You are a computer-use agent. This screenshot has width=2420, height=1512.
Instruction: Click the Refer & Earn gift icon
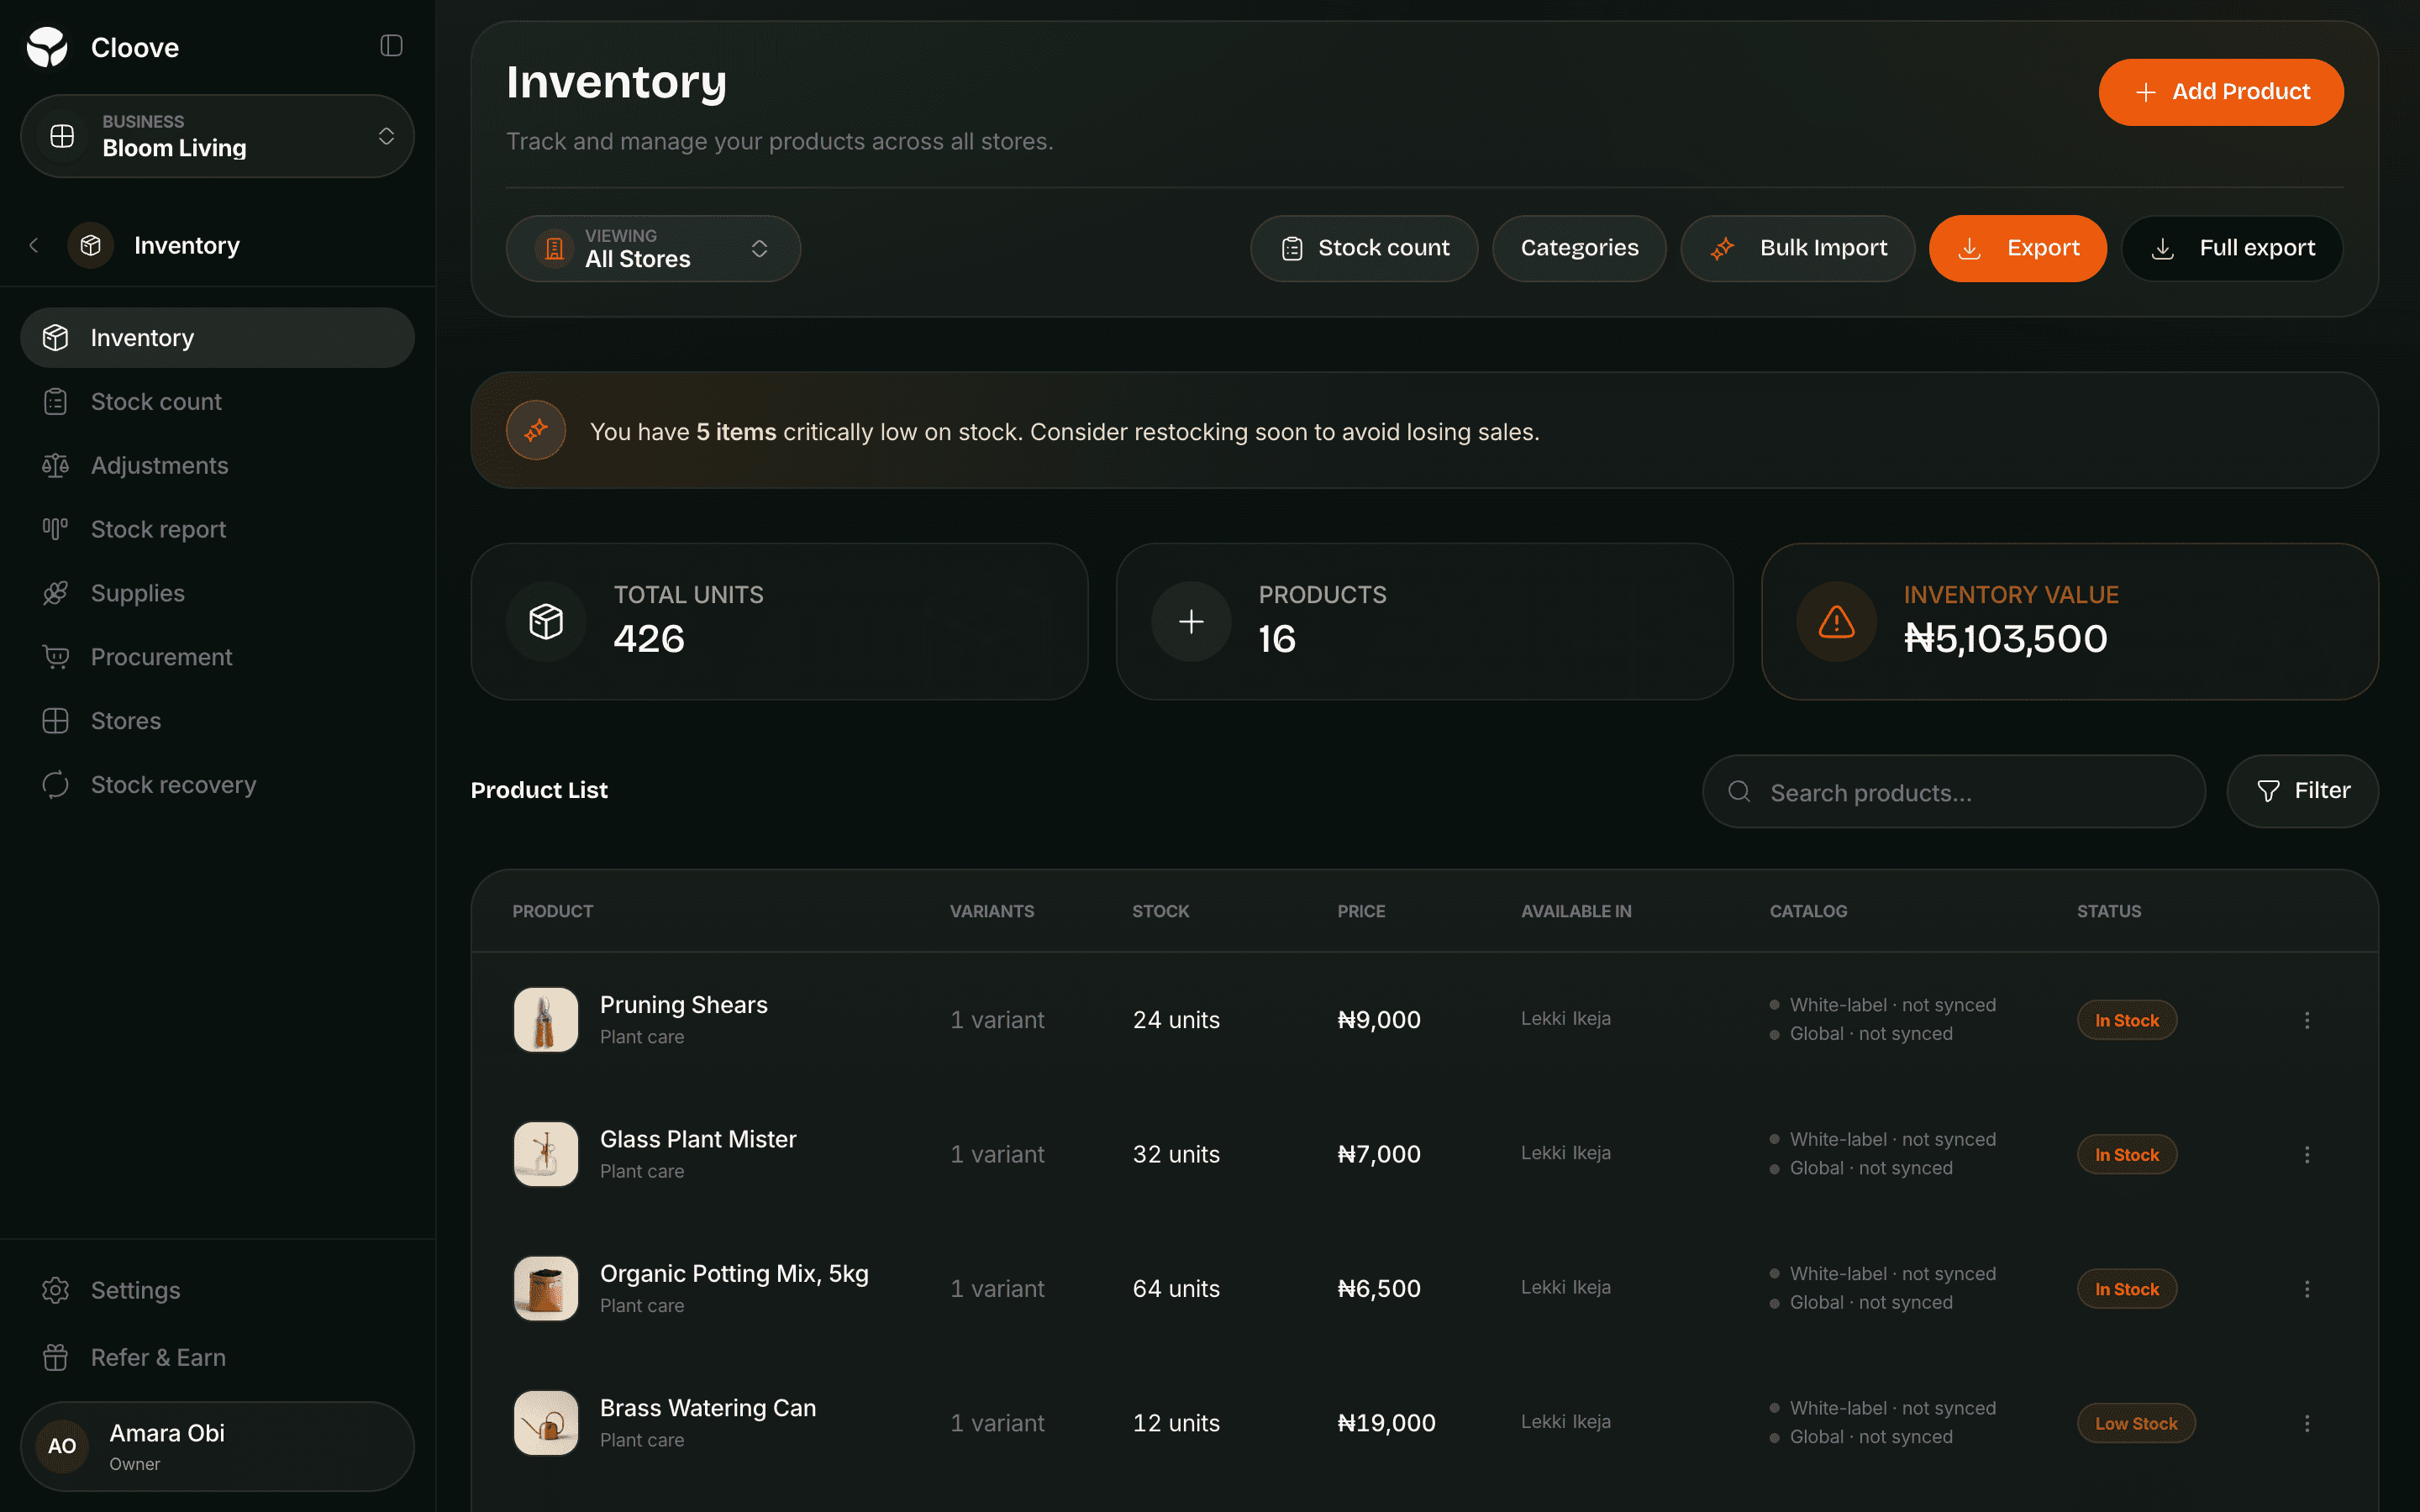[x=56, y=1357]
